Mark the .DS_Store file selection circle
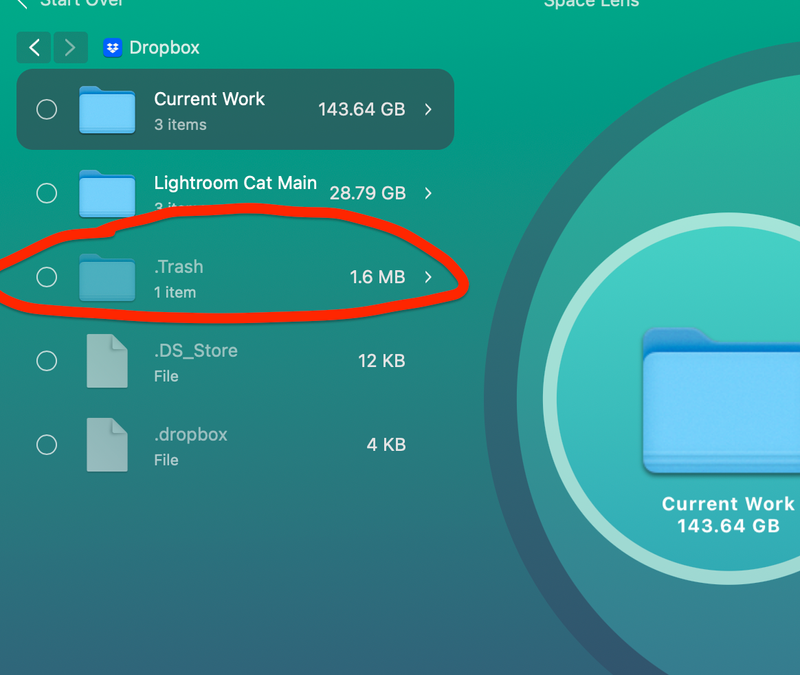Viewport: 800px width, 675px height. [x=47, y=361]
